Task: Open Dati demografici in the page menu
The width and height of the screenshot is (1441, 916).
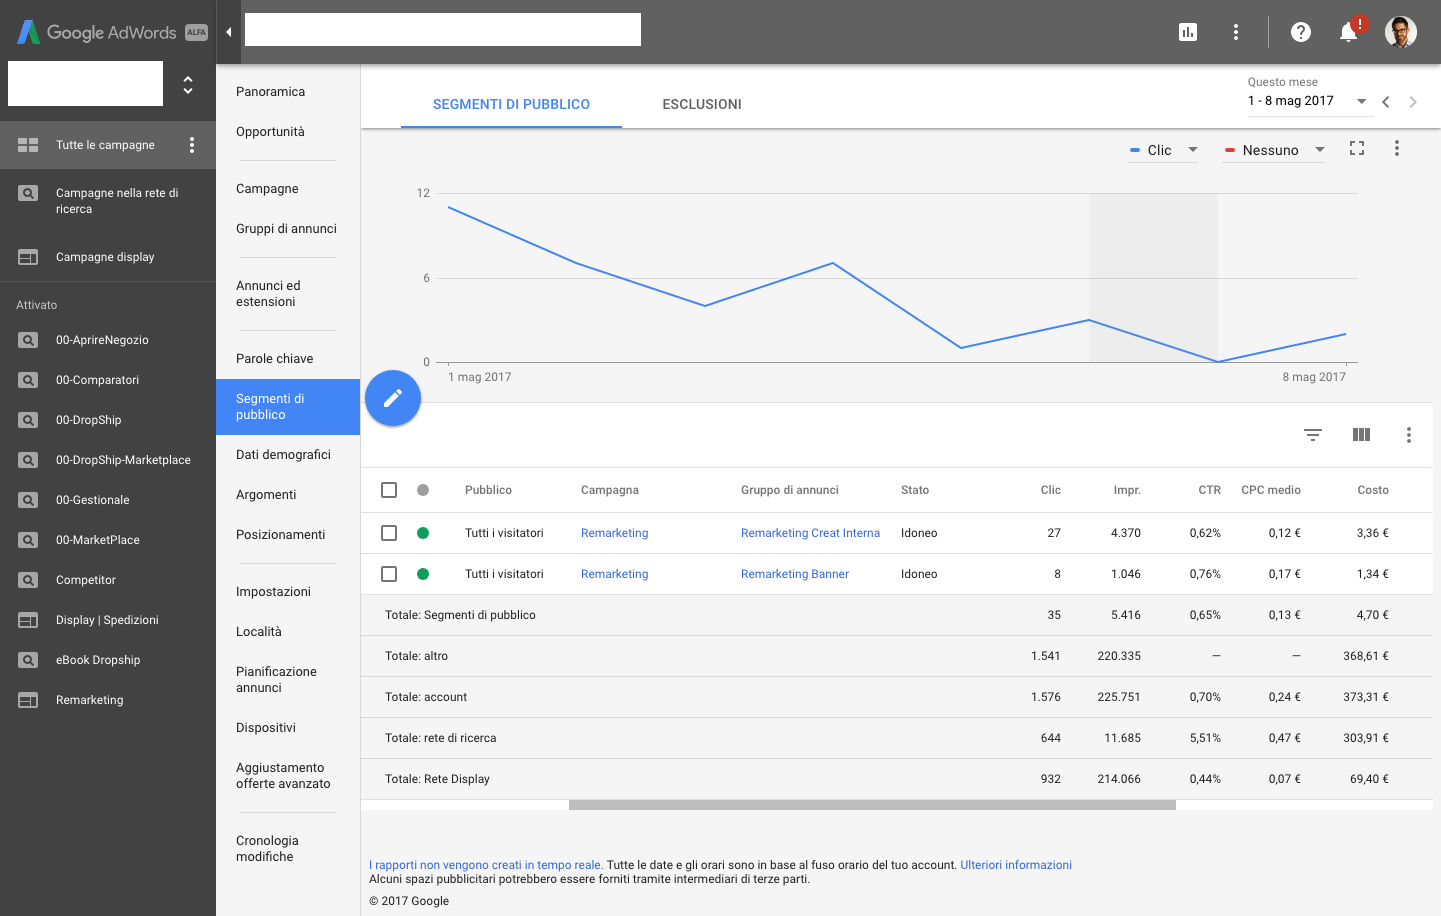Action: pos(283,455)
